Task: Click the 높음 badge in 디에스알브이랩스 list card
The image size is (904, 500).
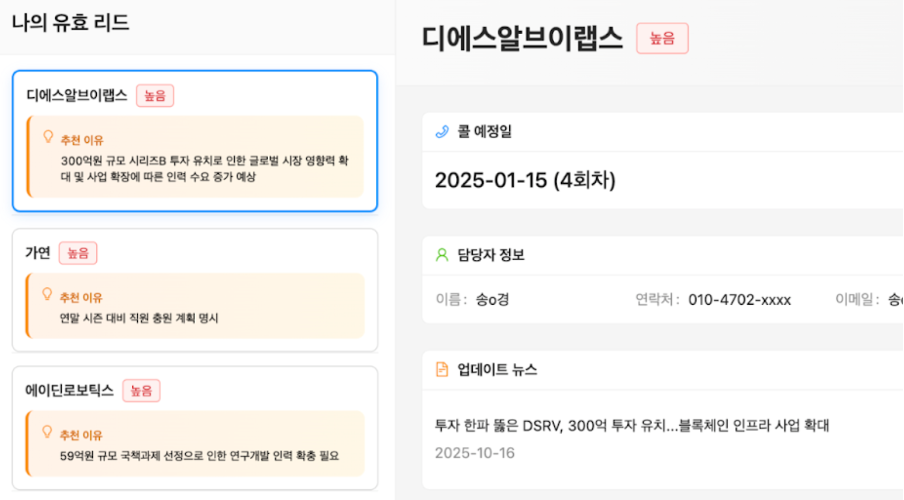Action: (x=155, y=96)
